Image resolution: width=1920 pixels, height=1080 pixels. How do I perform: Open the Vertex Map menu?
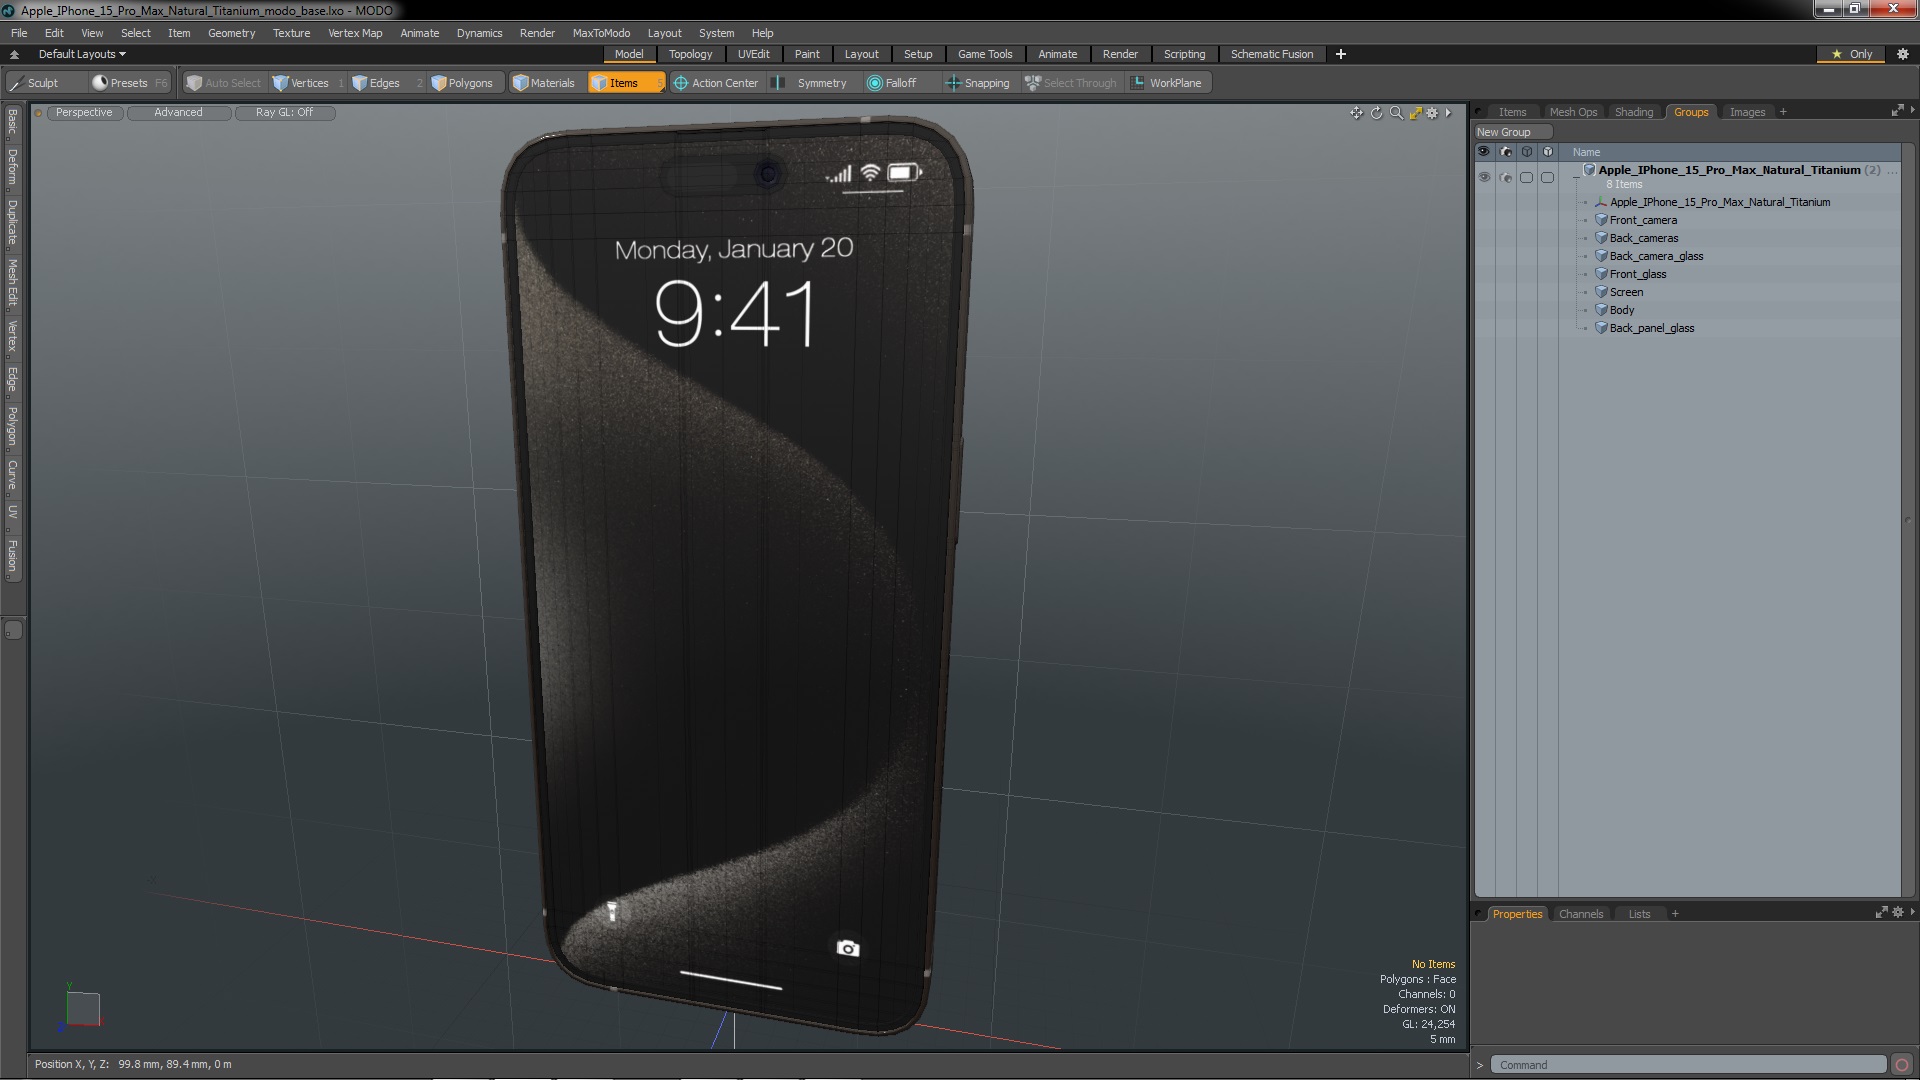point(355,33)
